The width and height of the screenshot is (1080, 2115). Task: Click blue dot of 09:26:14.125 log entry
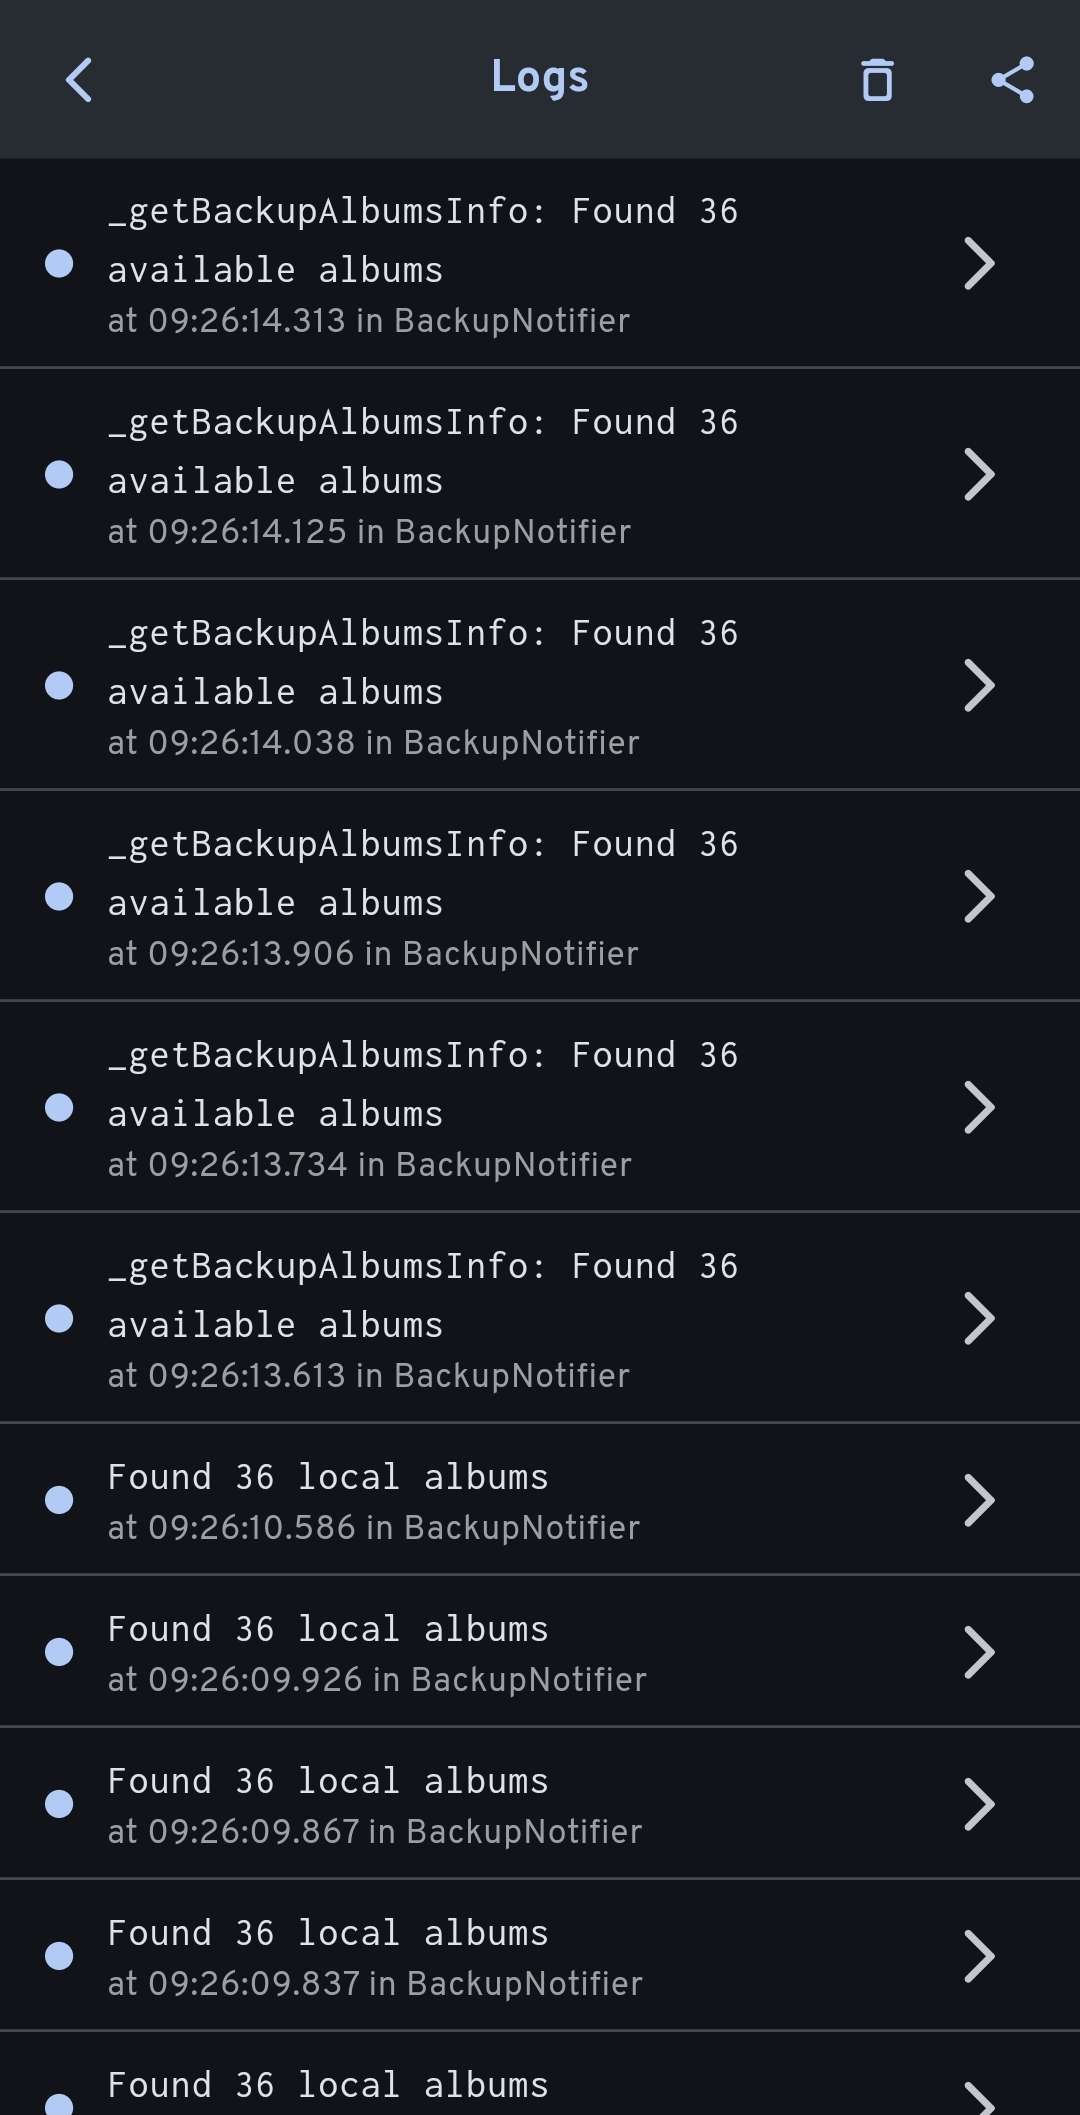coord(59,474)
